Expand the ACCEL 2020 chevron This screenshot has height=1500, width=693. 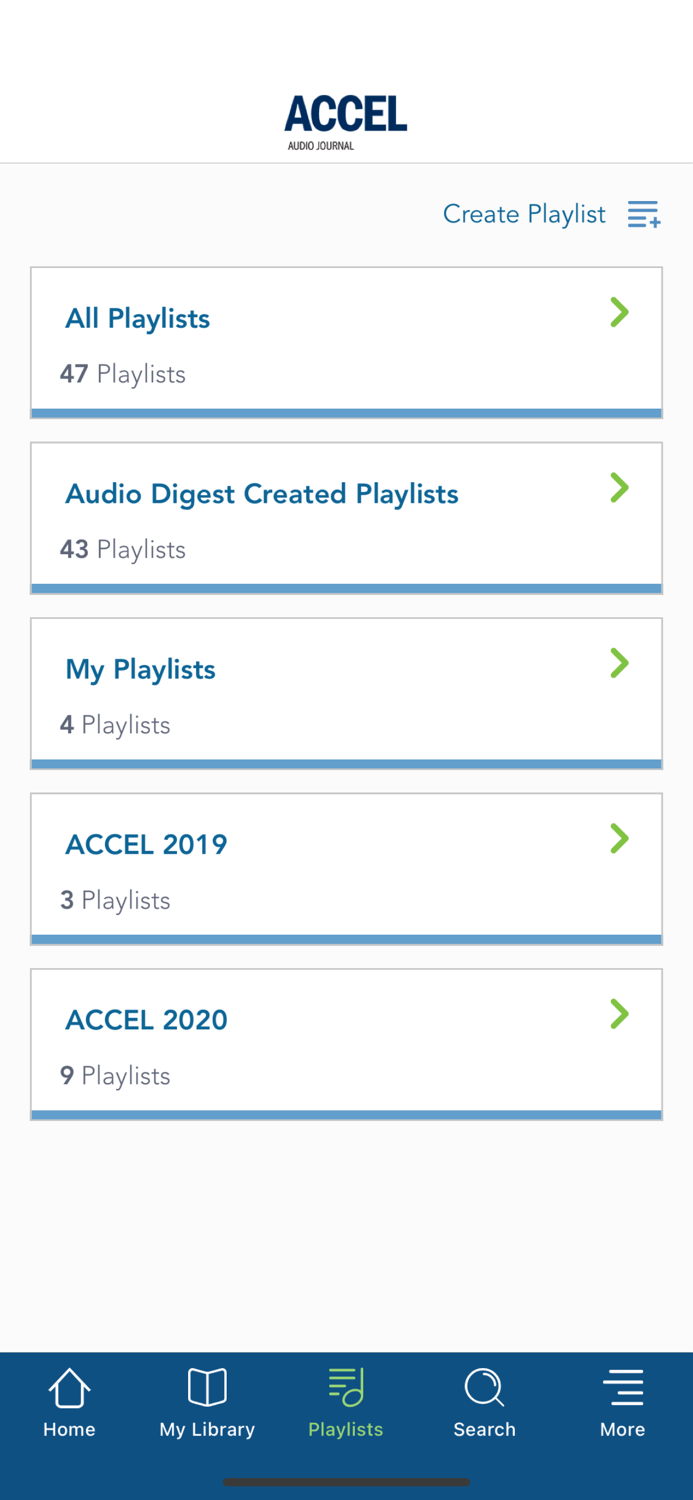[620, 1014]
